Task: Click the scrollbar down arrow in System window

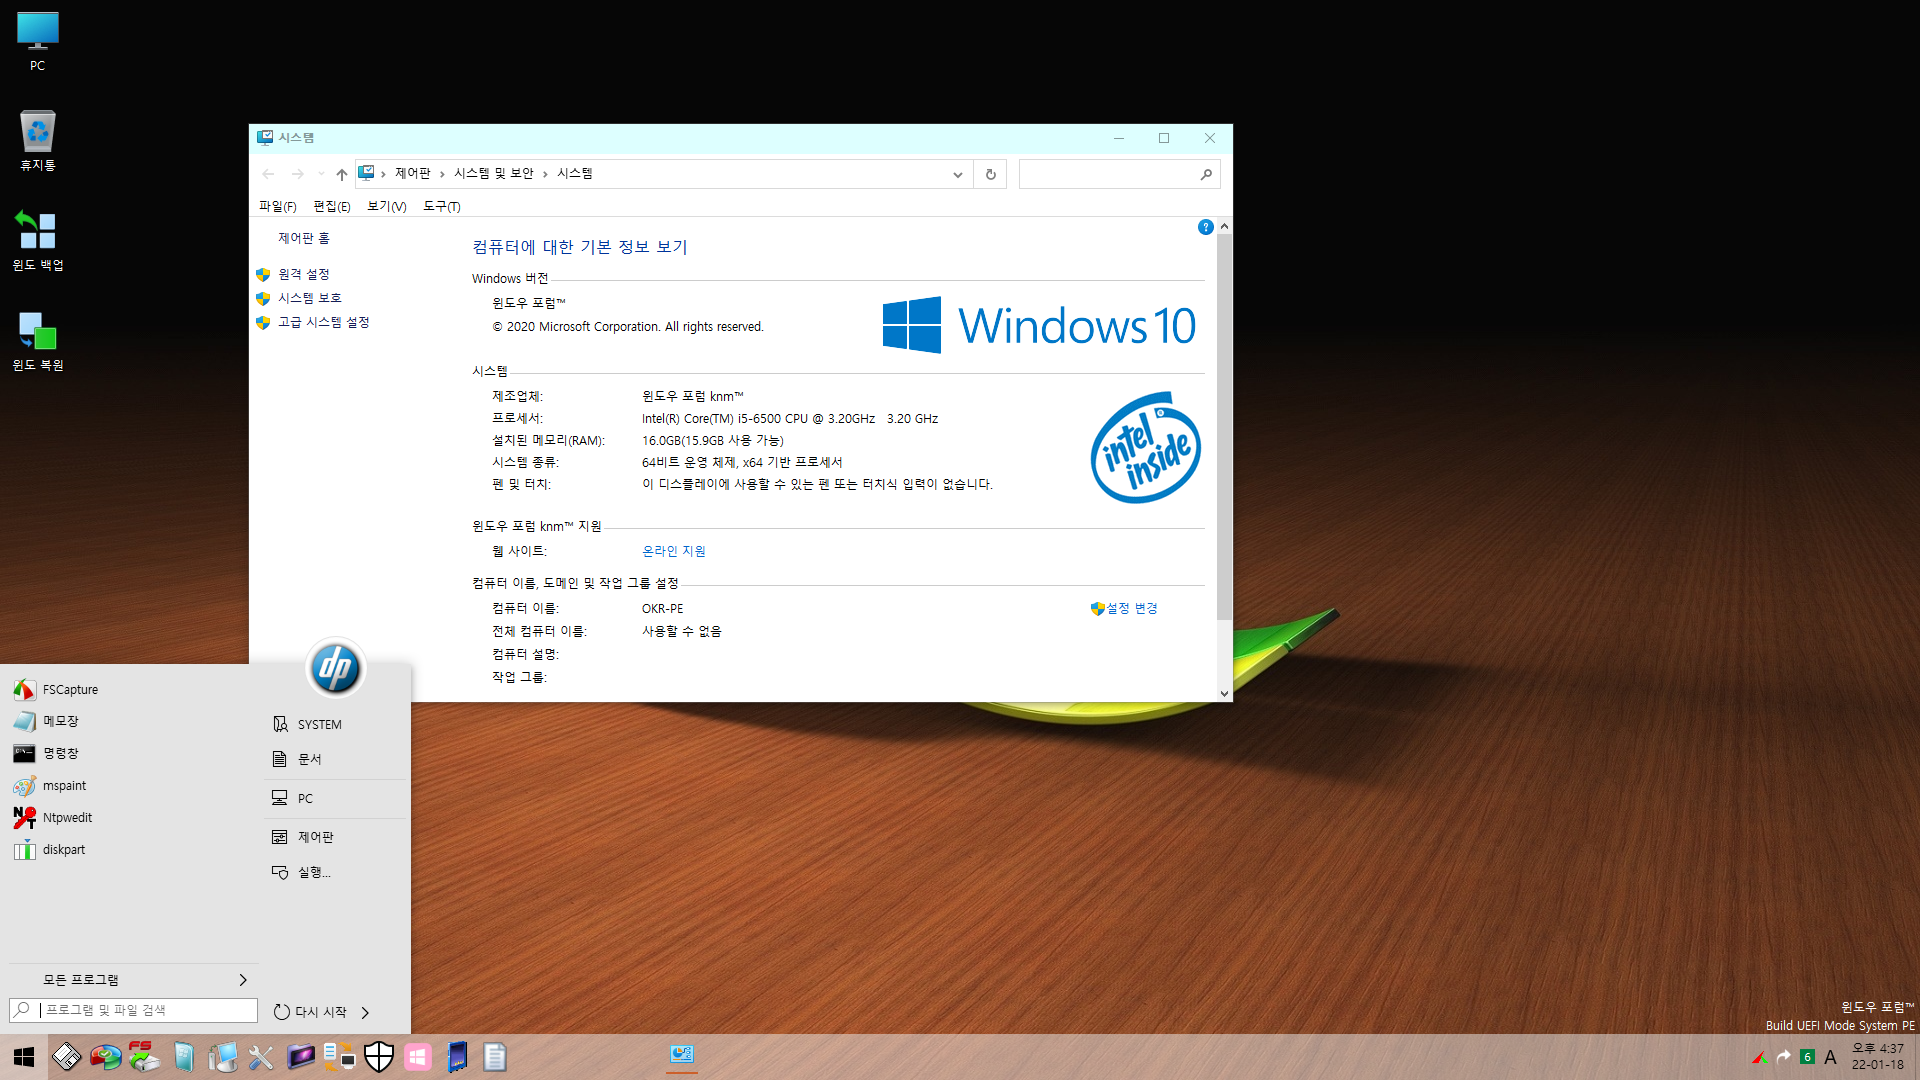Action: [1224, 693]
